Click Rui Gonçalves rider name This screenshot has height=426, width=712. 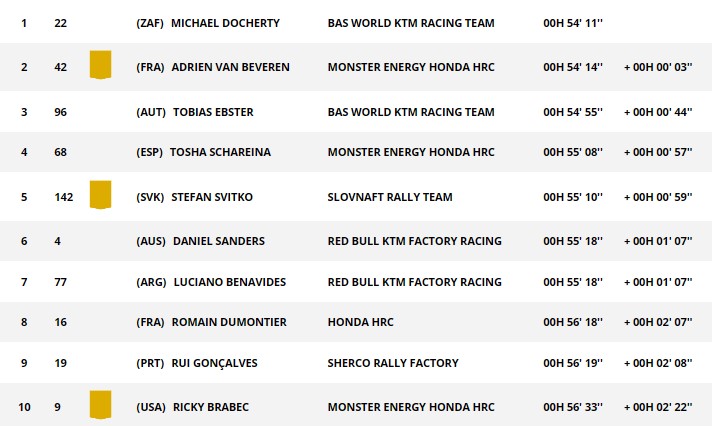[214, 363]
